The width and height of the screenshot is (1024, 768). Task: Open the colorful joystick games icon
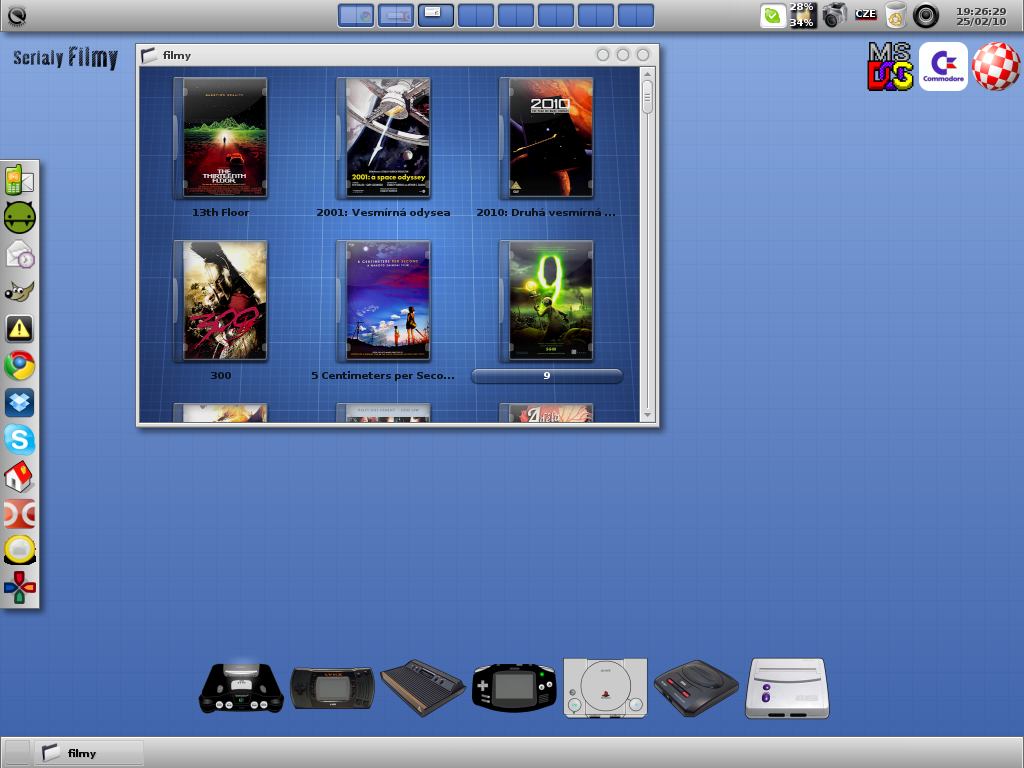pyautogui.click(x=20, y=587)
